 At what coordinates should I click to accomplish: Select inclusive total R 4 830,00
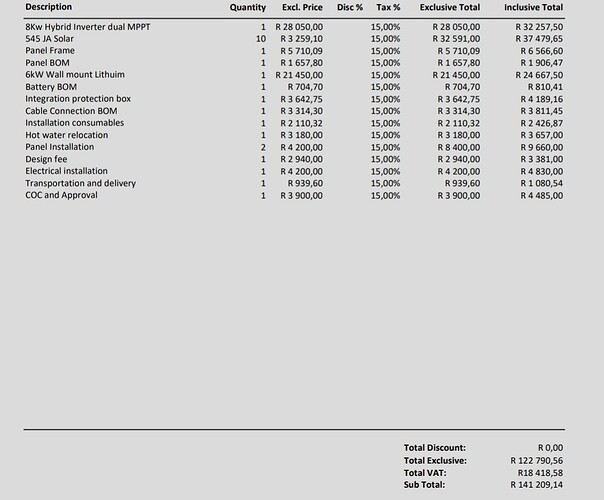coord(542,171)
